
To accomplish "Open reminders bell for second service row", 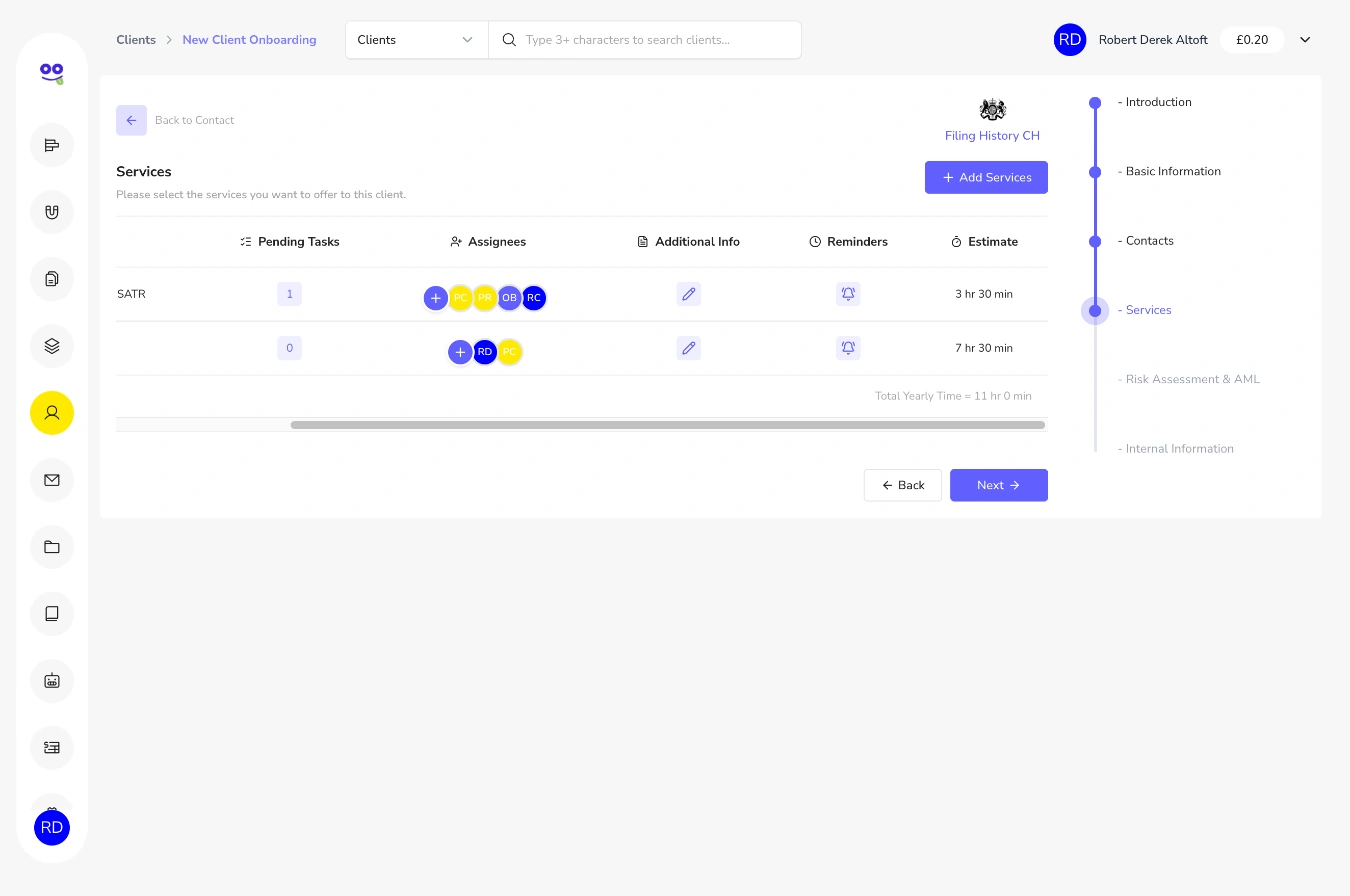I will click(848, 348).
